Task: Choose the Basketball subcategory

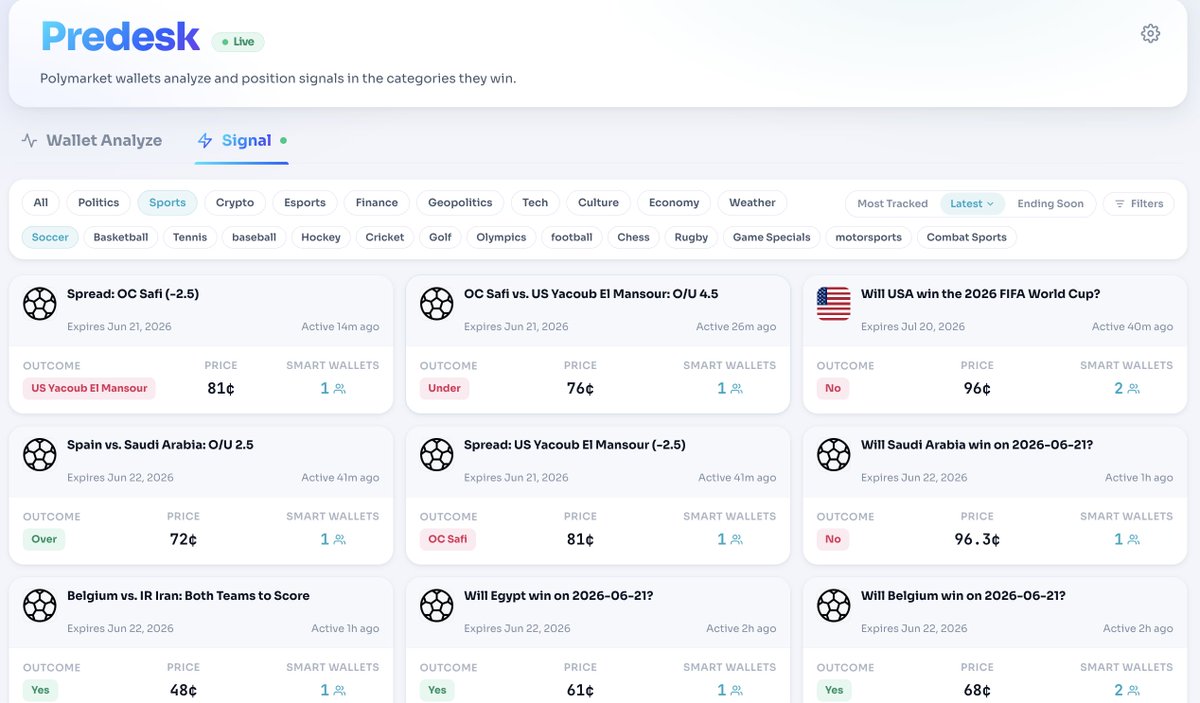Action: click(121, 238)
